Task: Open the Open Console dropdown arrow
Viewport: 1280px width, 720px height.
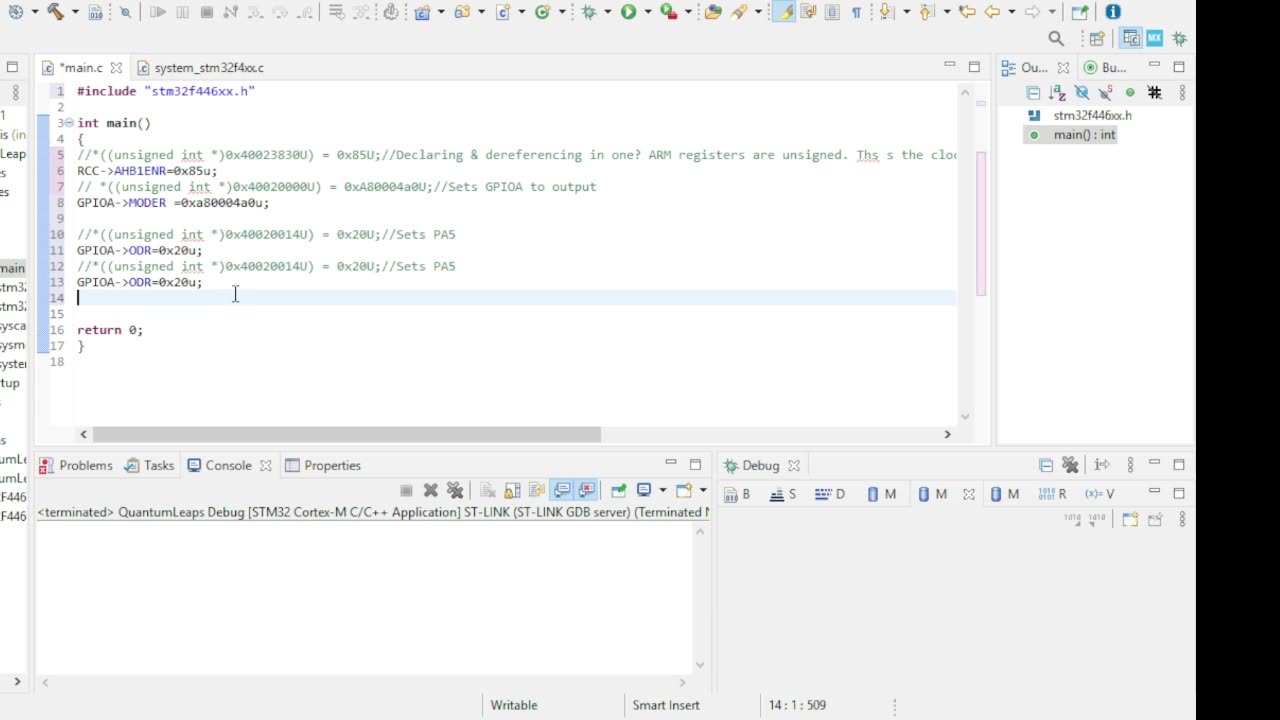Action: coord(702,490)
